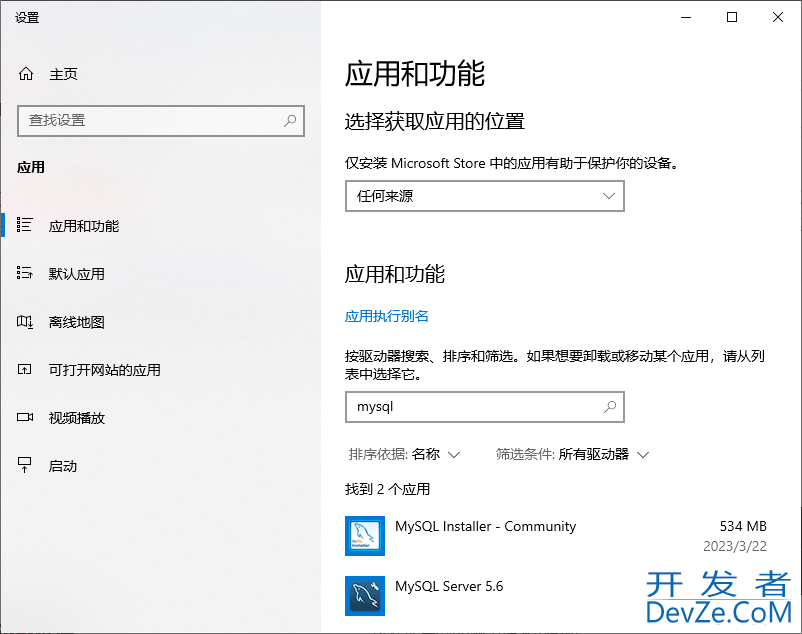Click the search magnifier in 查找设置 box
802x634 pixels.
(290, 121)
